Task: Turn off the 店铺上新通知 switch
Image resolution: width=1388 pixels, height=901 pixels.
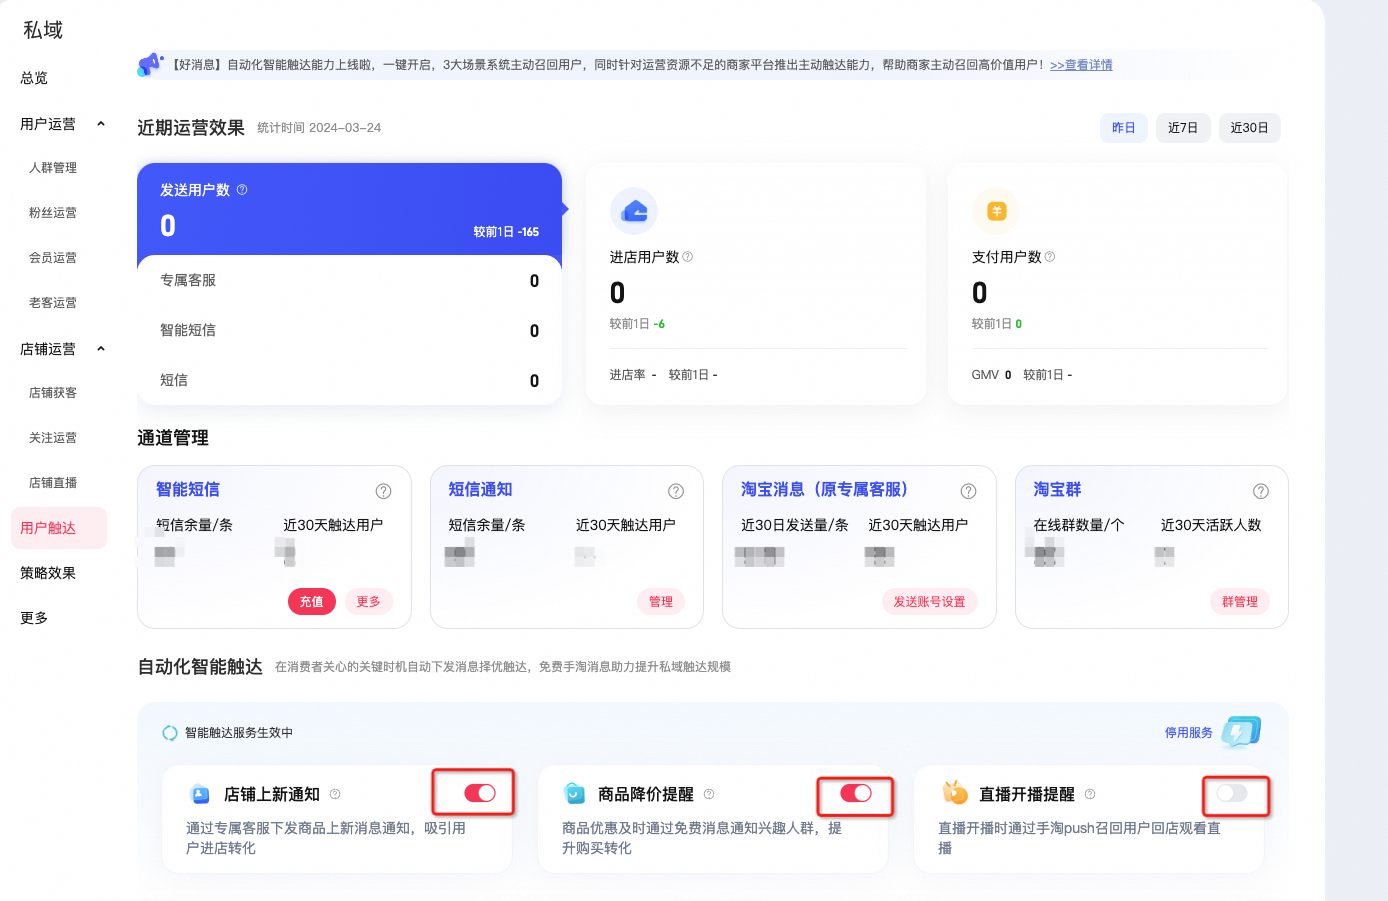Action: [x=480, y=793]
